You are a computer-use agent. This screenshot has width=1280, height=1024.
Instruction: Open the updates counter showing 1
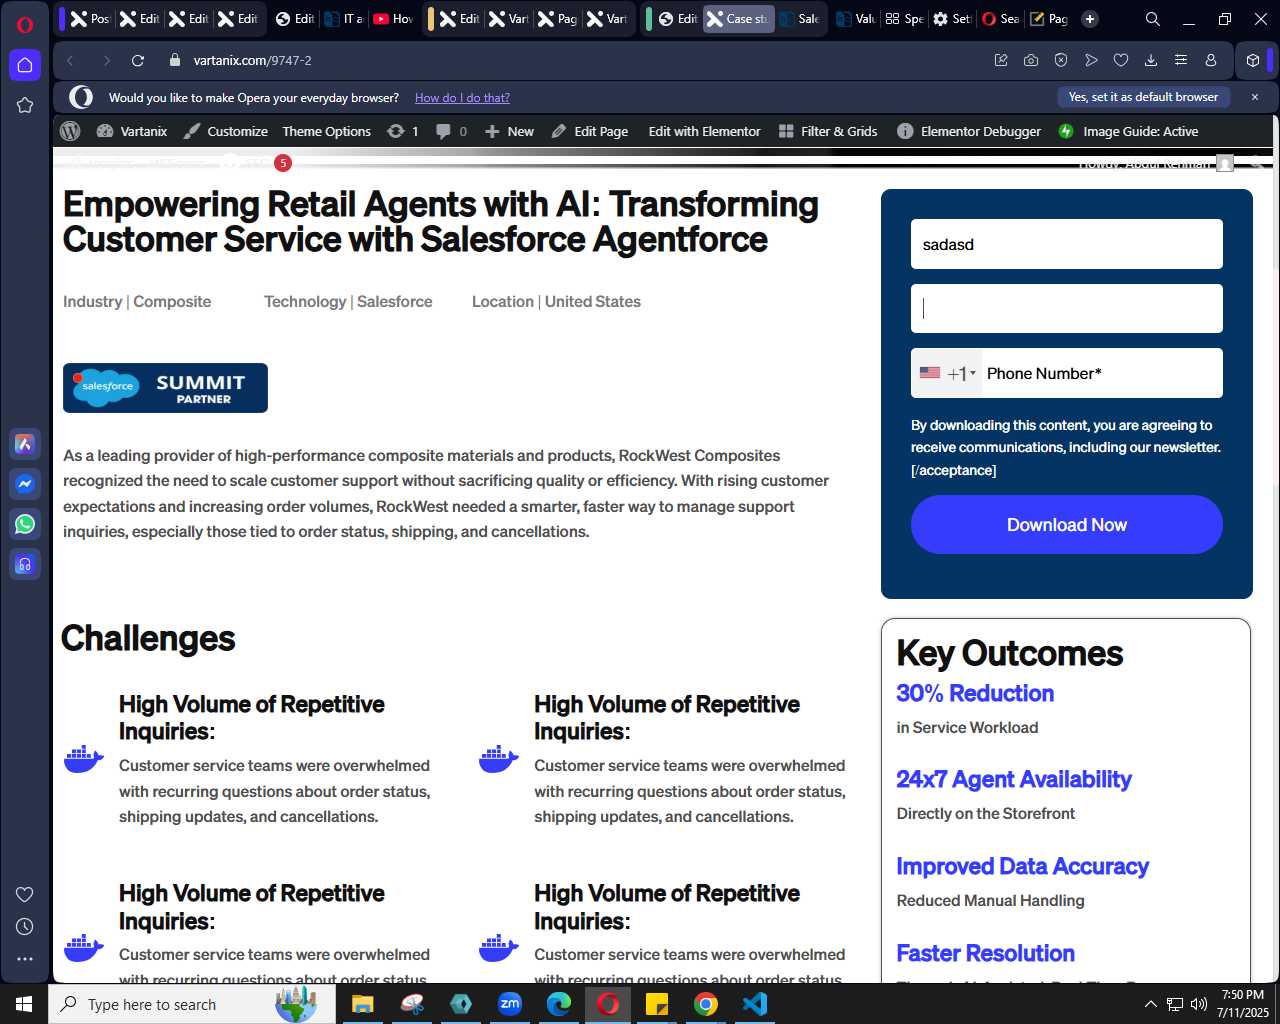click(x=403, y=131)
